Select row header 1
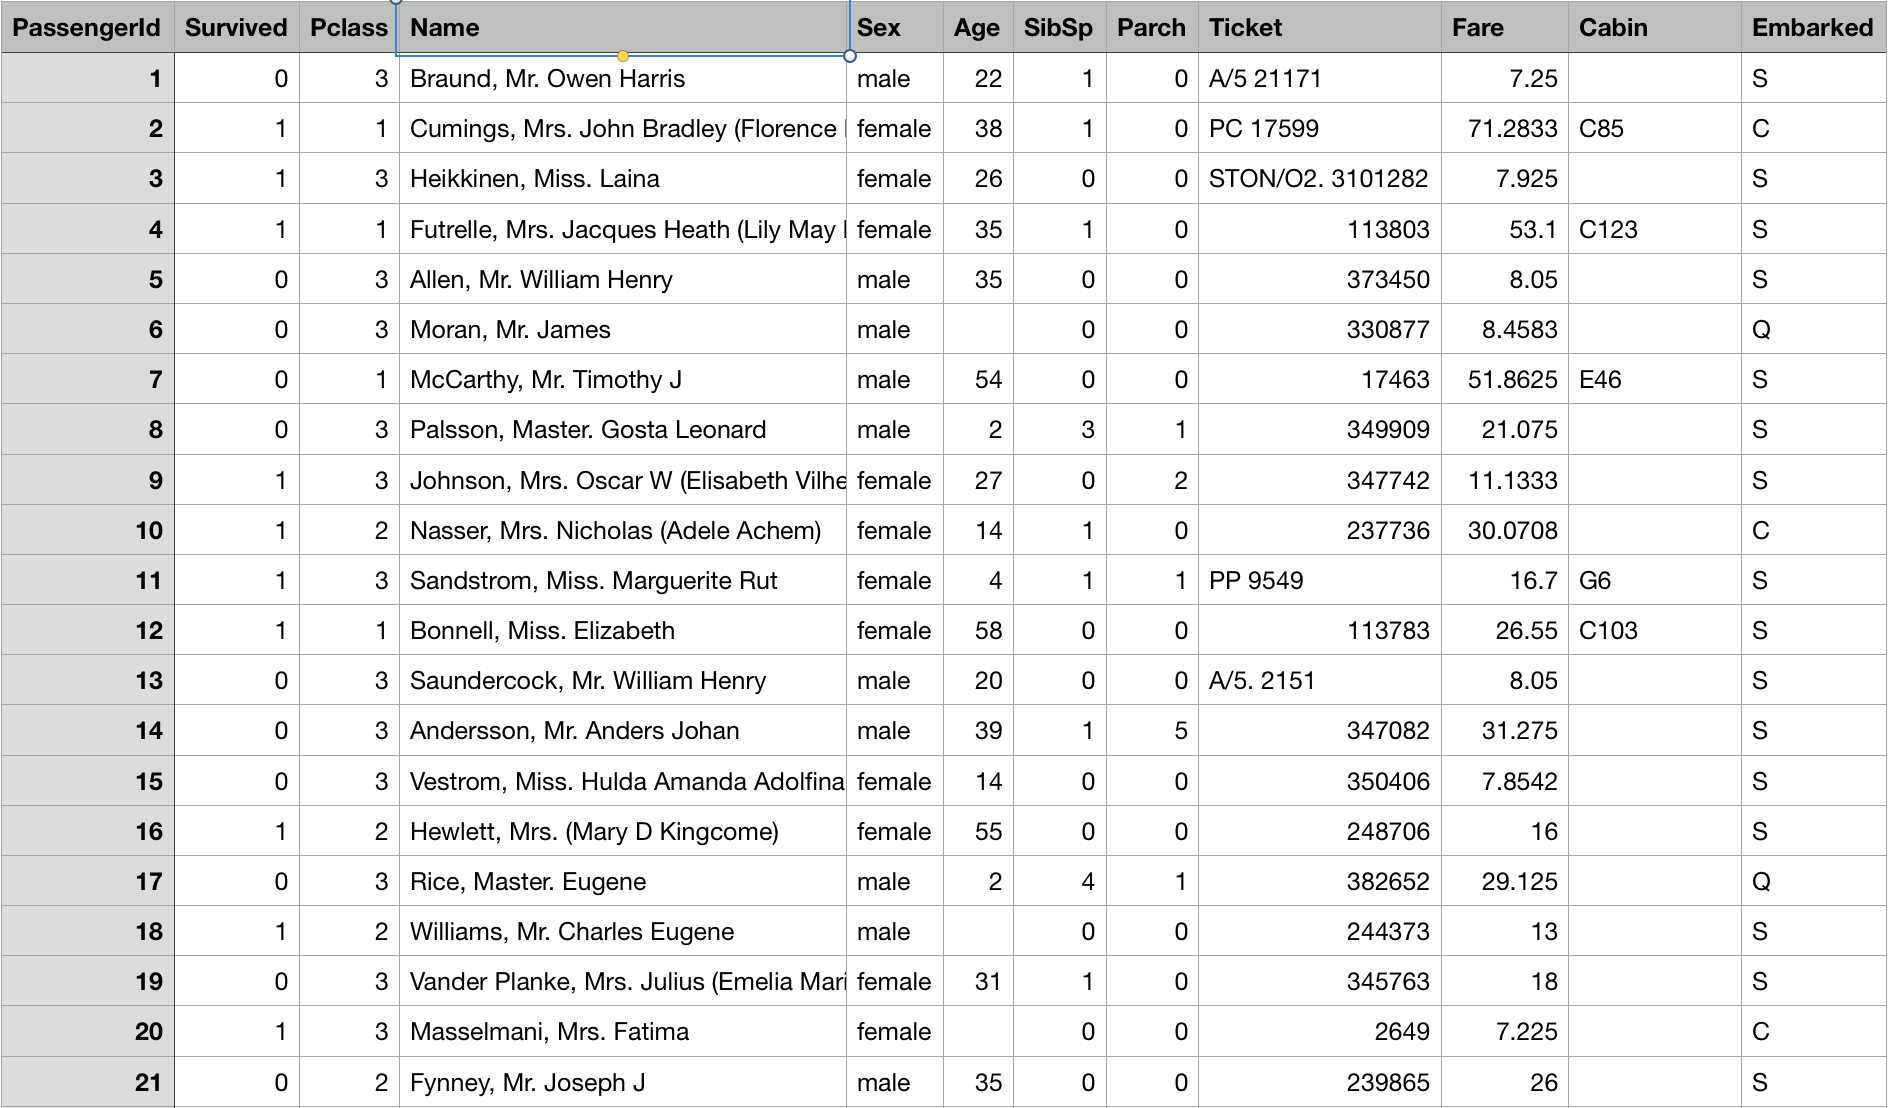 tap(87, 78)
